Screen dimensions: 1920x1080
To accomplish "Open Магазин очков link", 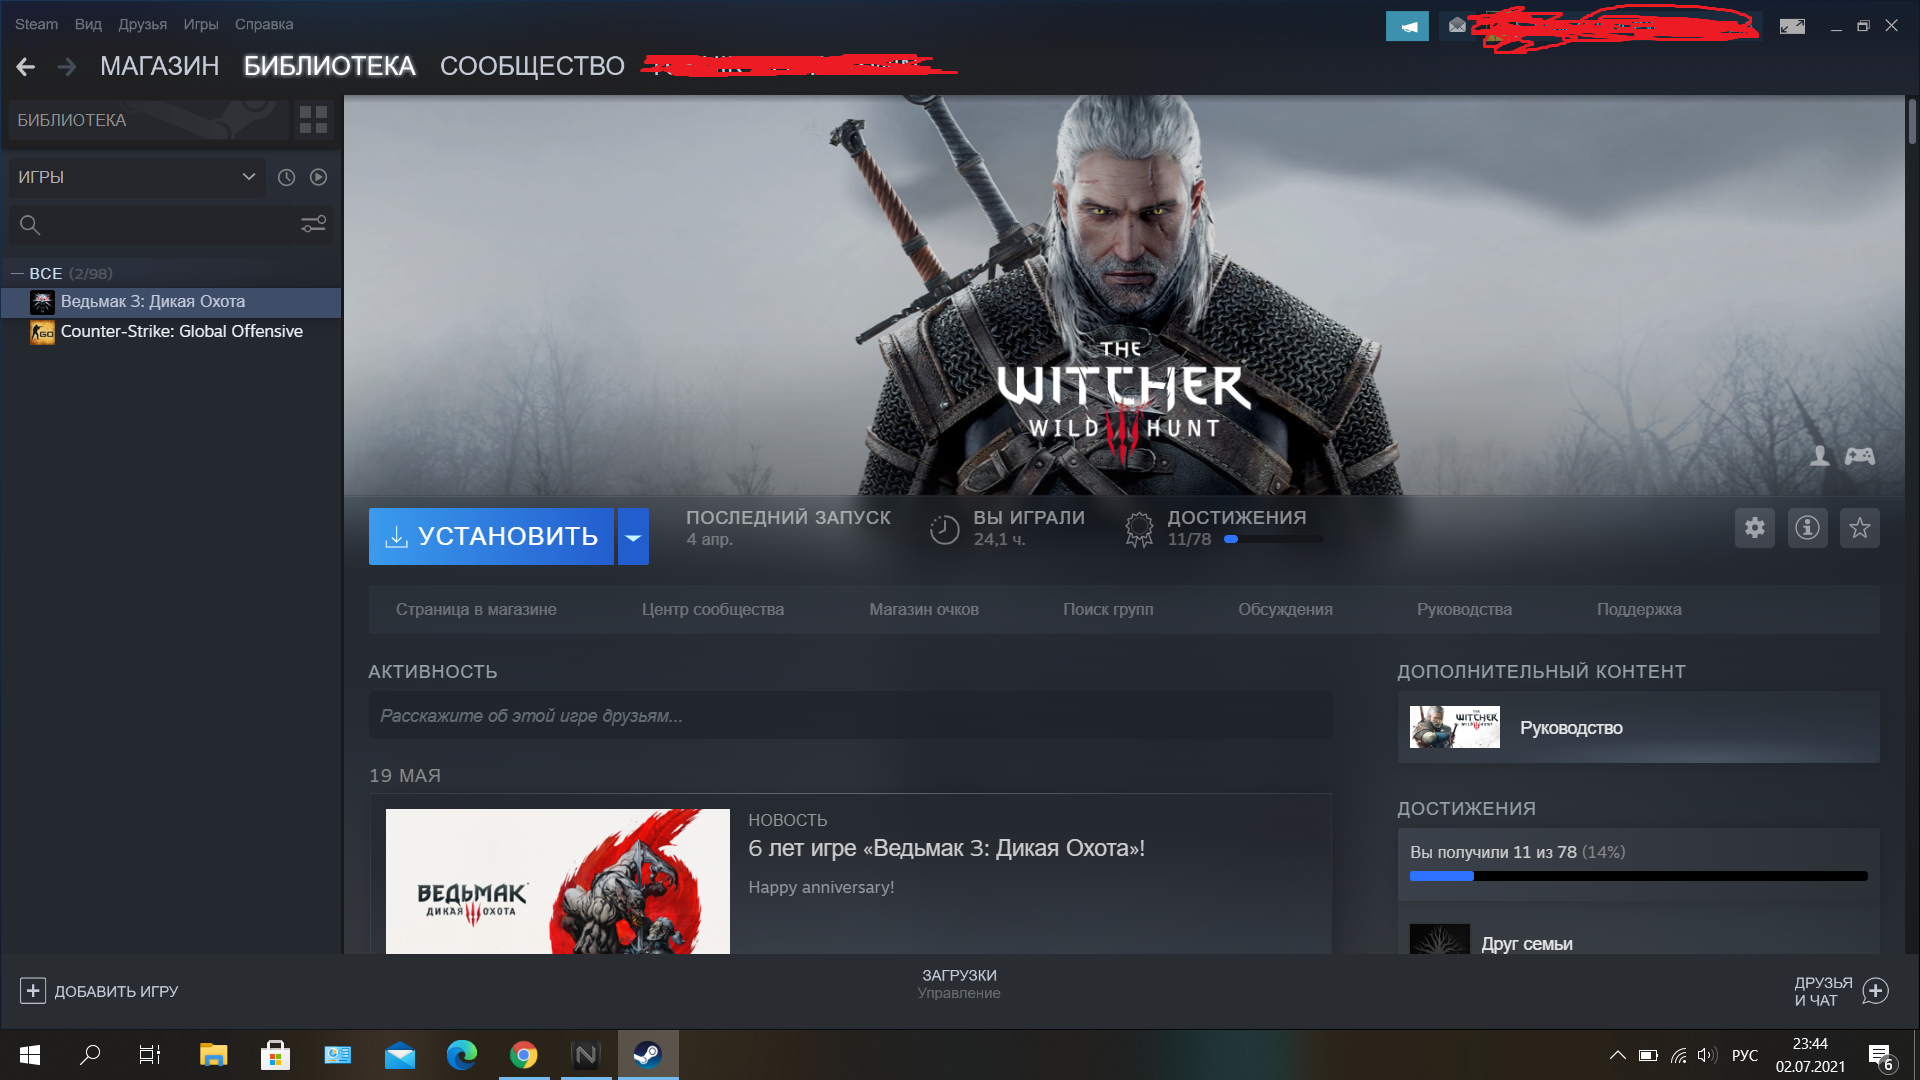I will tap(924, 609).
